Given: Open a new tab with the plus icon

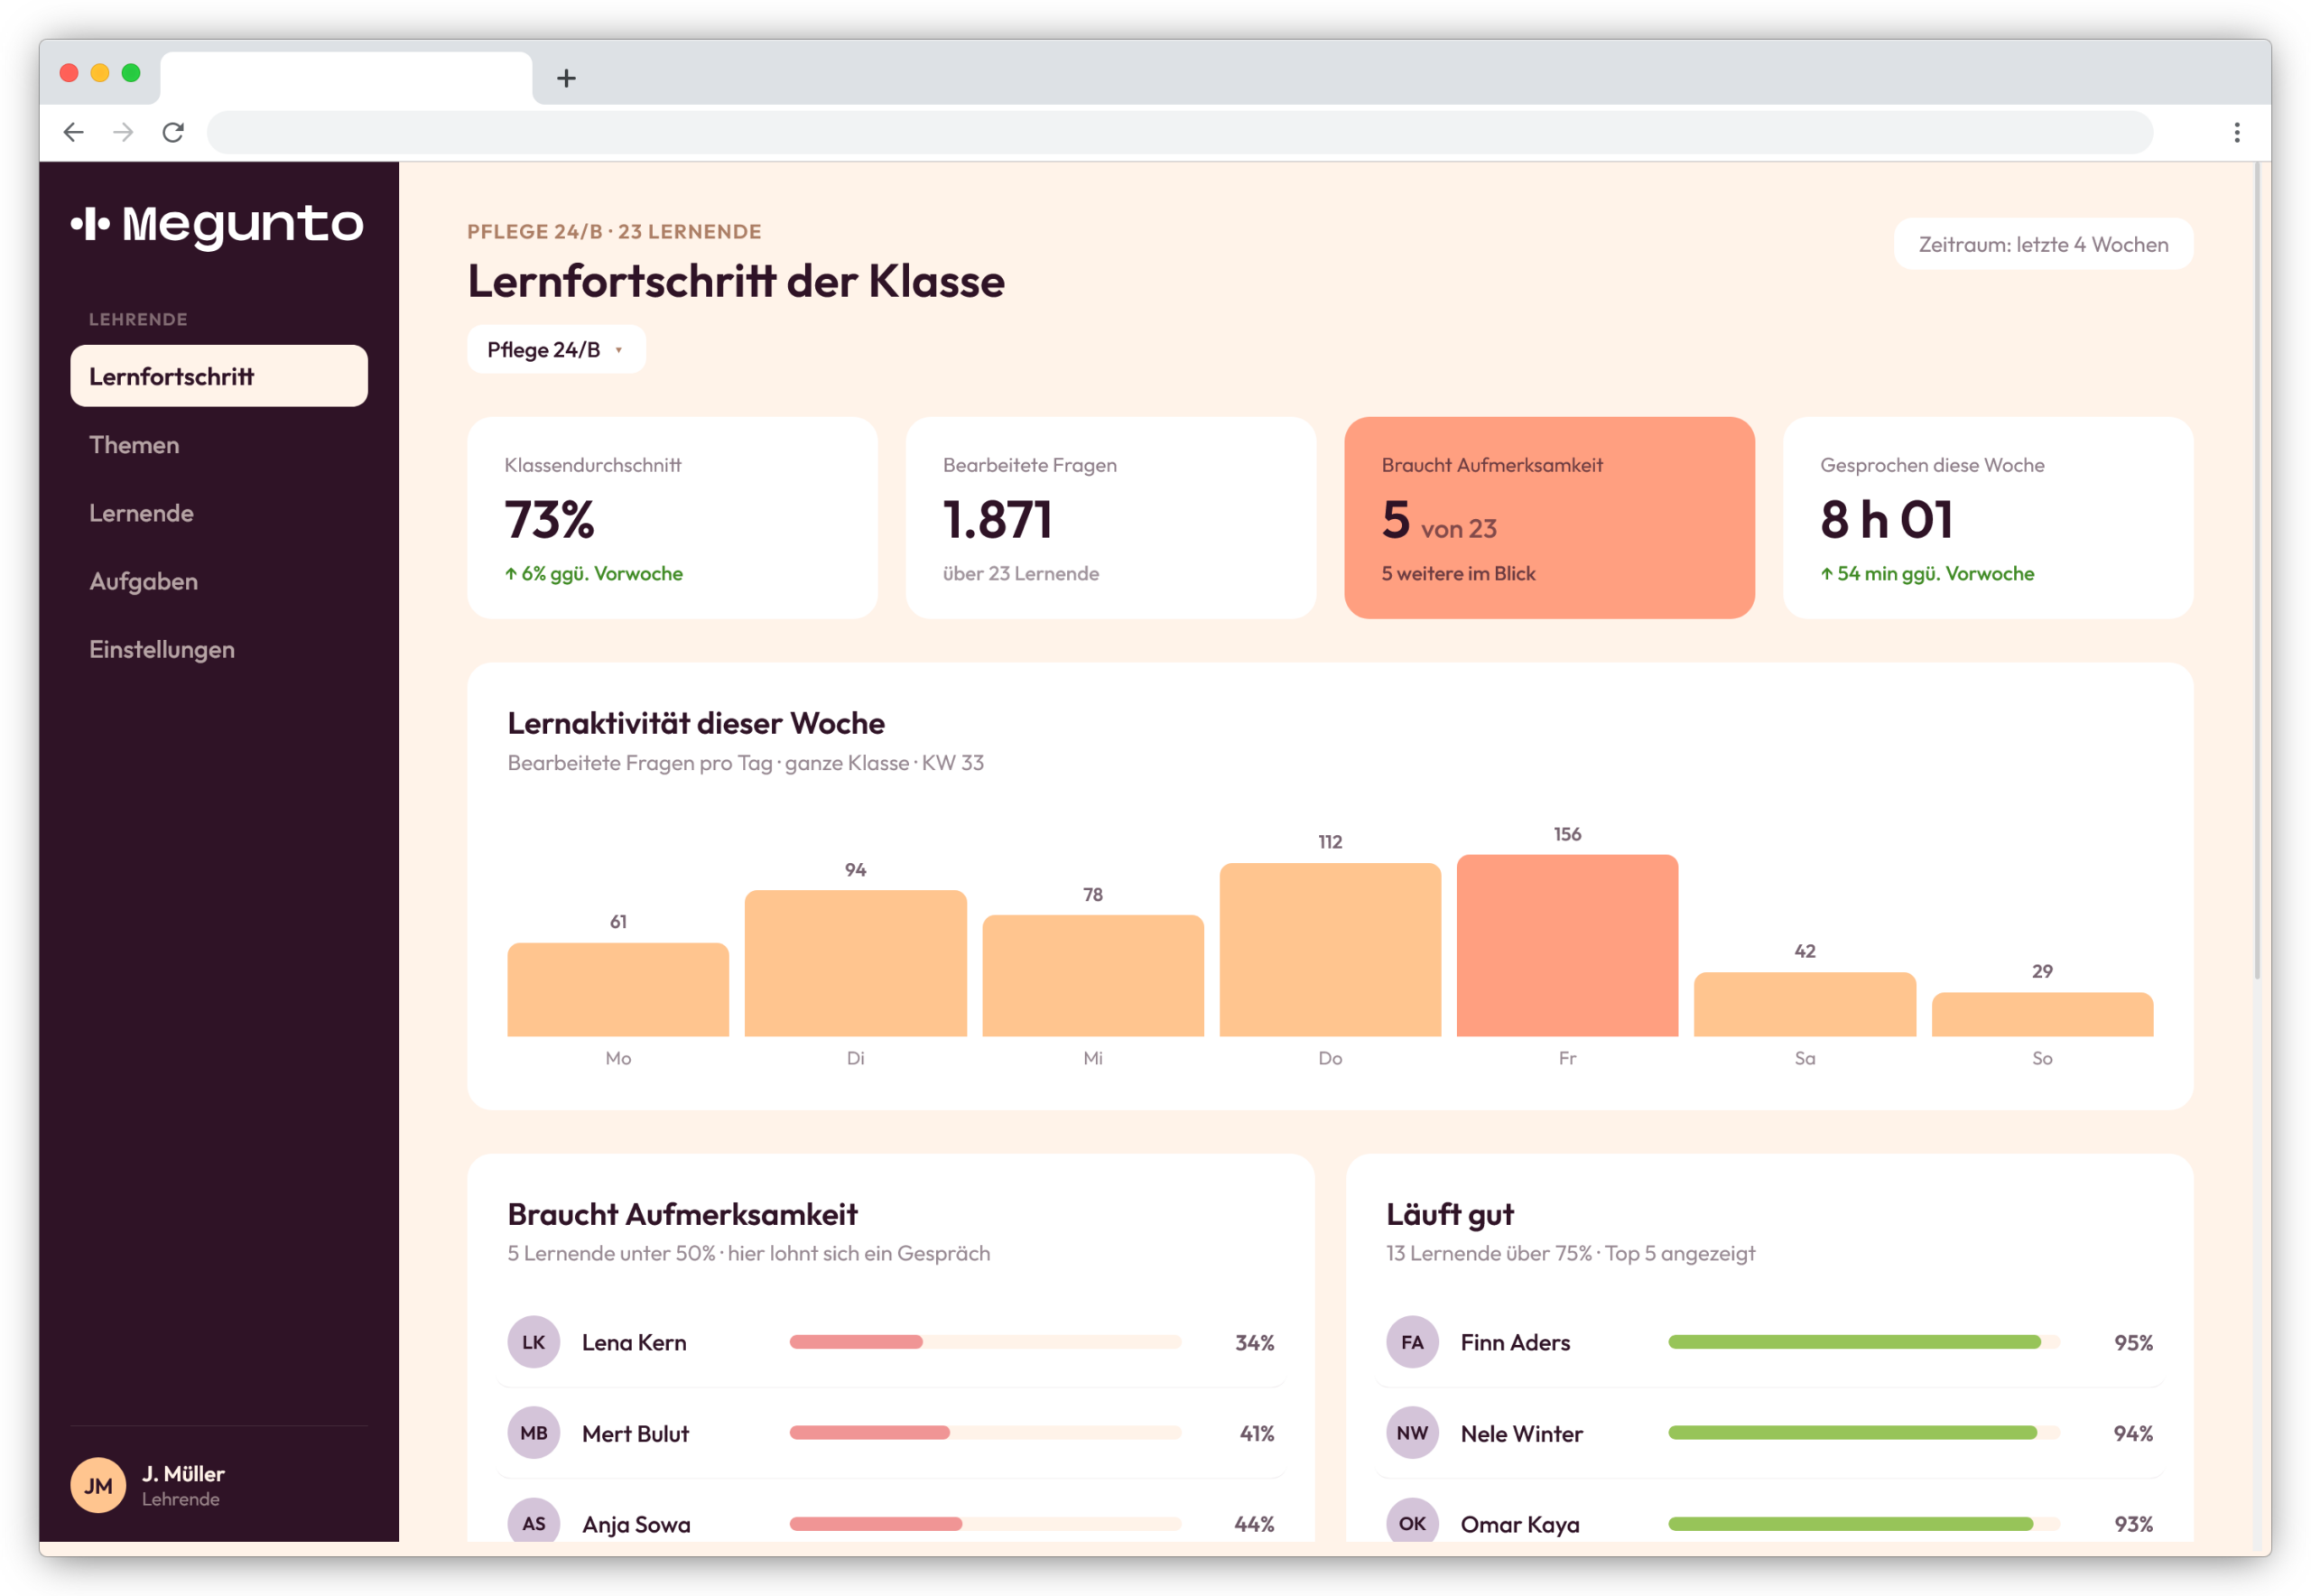Looking at the screenshot, I should (566, 78).
